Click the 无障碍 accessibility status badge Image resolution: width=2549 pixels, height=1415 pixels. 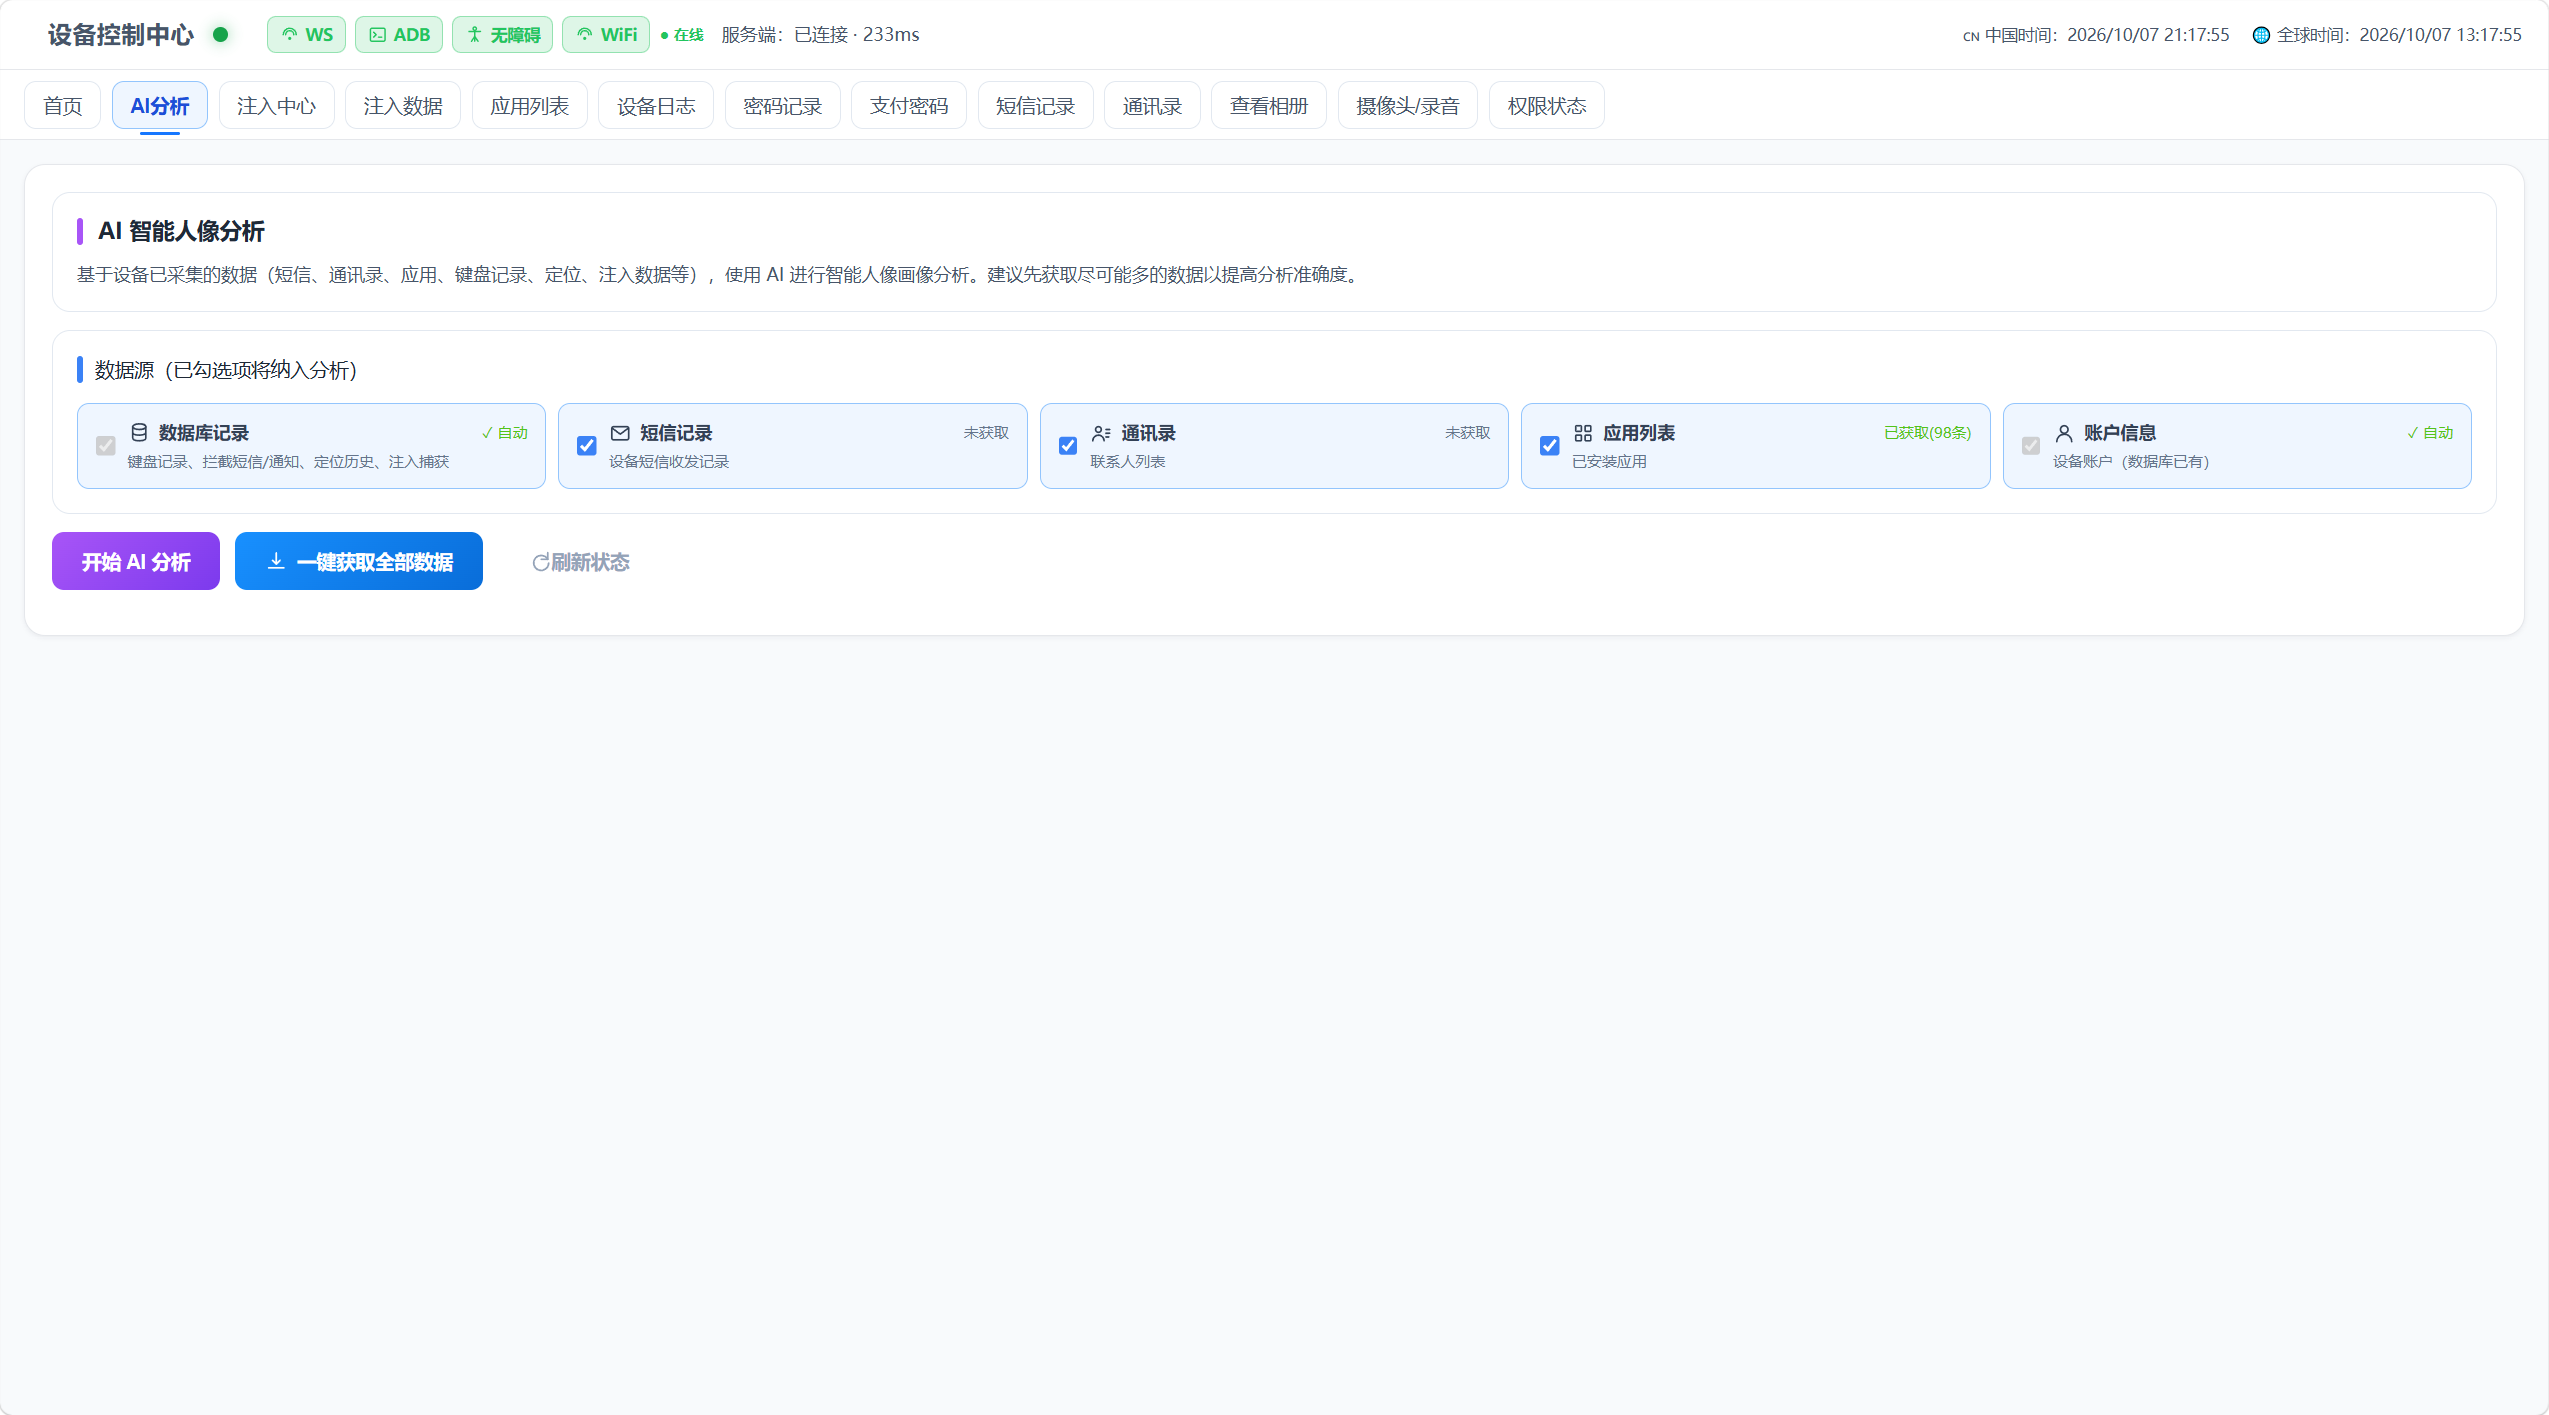[x=502, y=35]
